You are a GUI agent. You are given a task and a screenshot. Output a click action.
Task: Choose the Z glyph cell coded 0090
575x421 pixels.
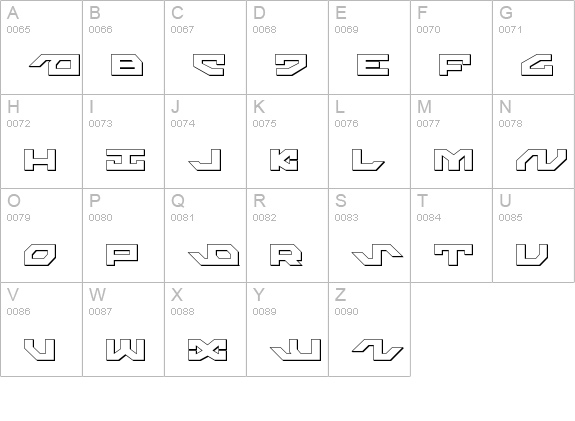(369, 329)
